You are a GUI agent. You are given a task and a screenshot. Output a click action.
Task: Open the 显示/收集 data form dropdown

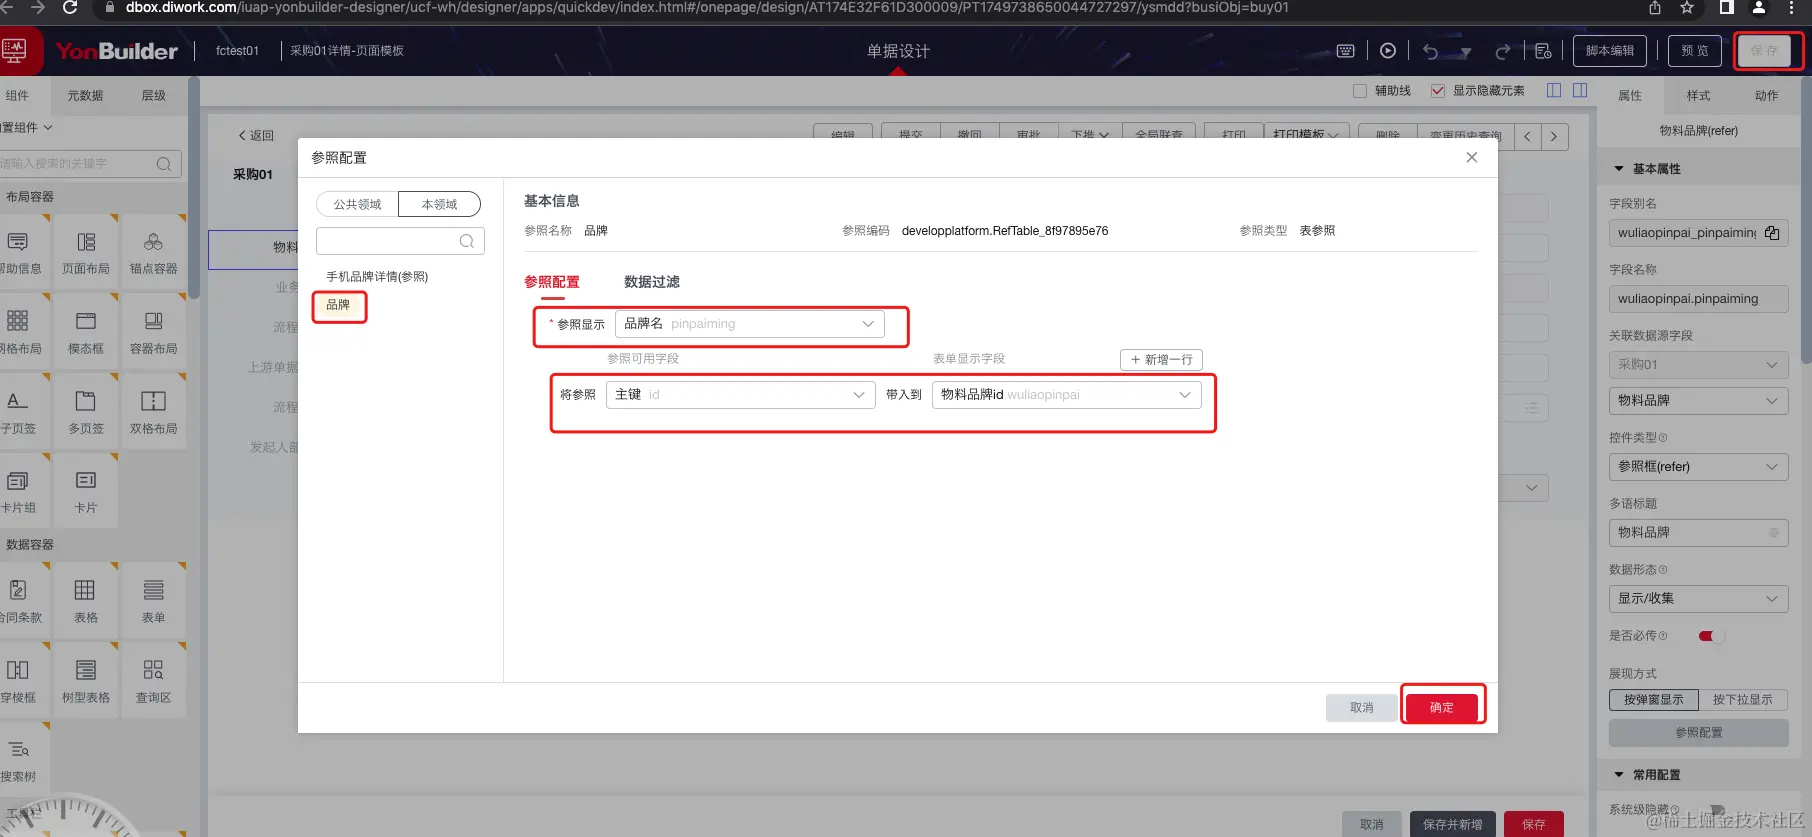tap(1698, 599)
